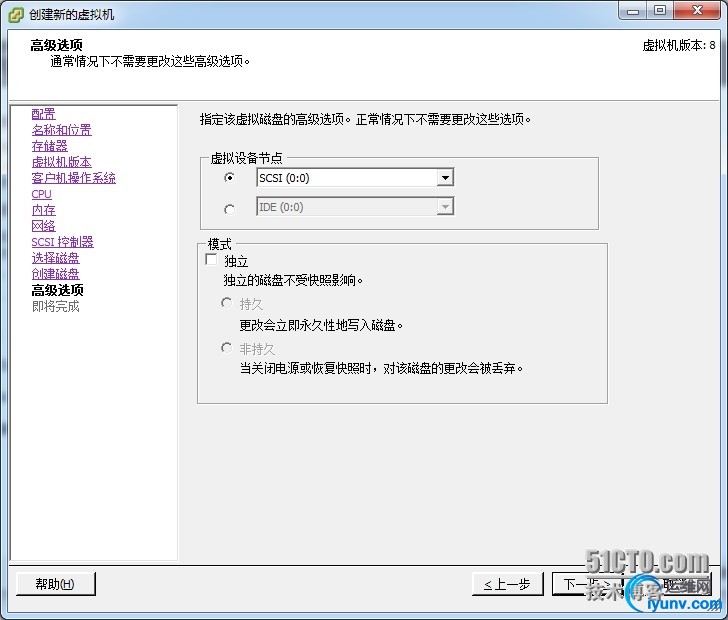Viewport: 728px width, 620px height.
Task: Click the 帮助(H) button
Action: pyautogui.click(x=56, y=584)
